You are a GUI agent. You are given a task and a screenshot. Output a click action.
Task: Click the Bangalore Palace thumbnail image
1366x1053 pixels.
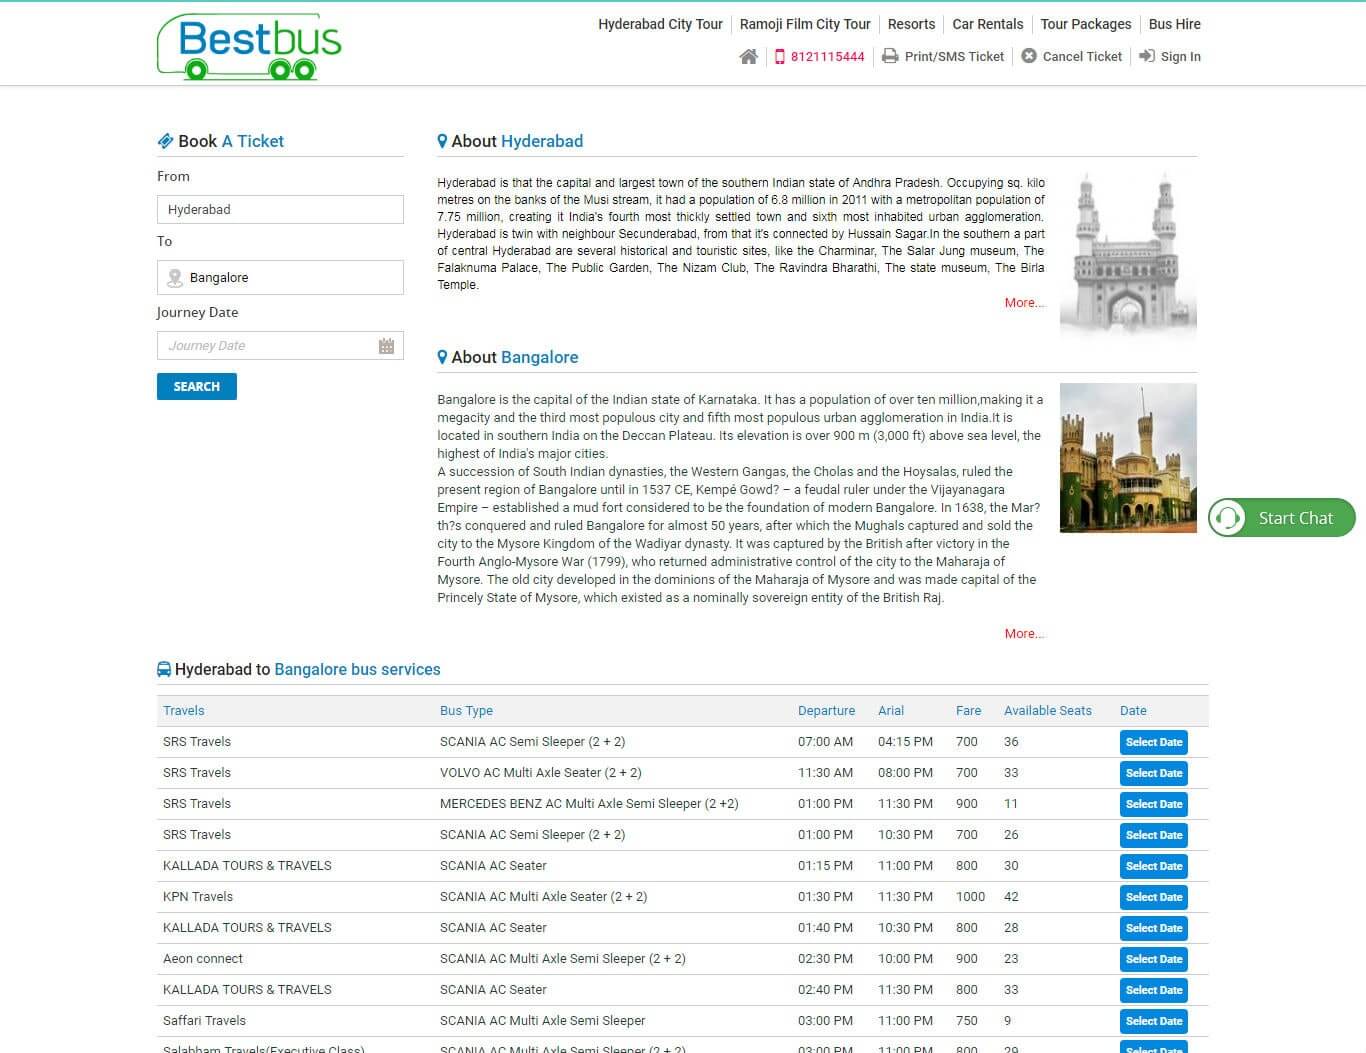point(1128,458)
